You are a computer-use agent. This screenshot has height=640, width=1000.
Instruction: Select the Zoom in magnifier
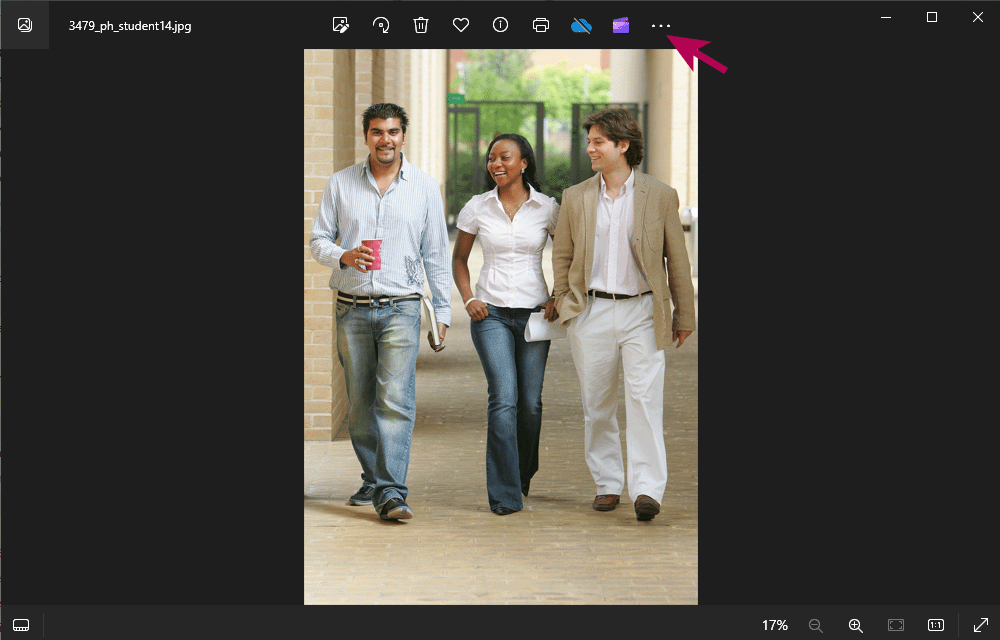click(x=856, y=625)
